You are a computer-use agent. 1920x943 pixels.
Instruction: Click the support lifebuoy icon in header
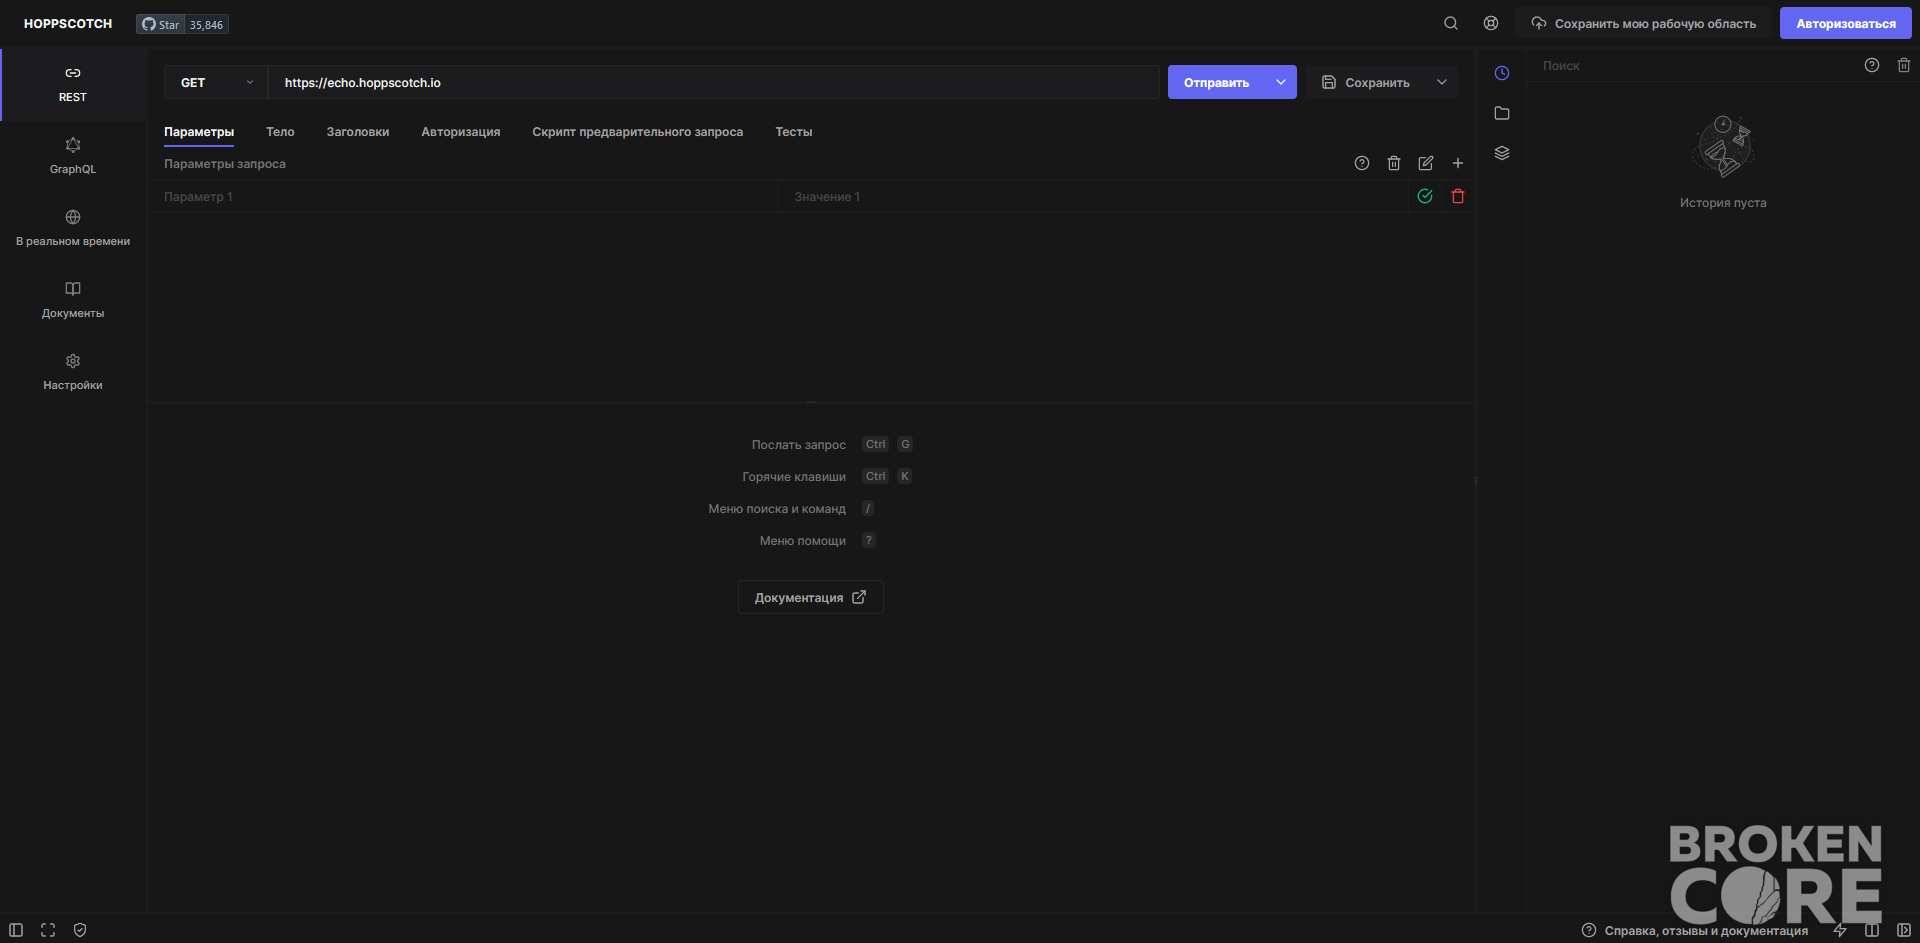pyautogui.click(x=1490, y=23)
